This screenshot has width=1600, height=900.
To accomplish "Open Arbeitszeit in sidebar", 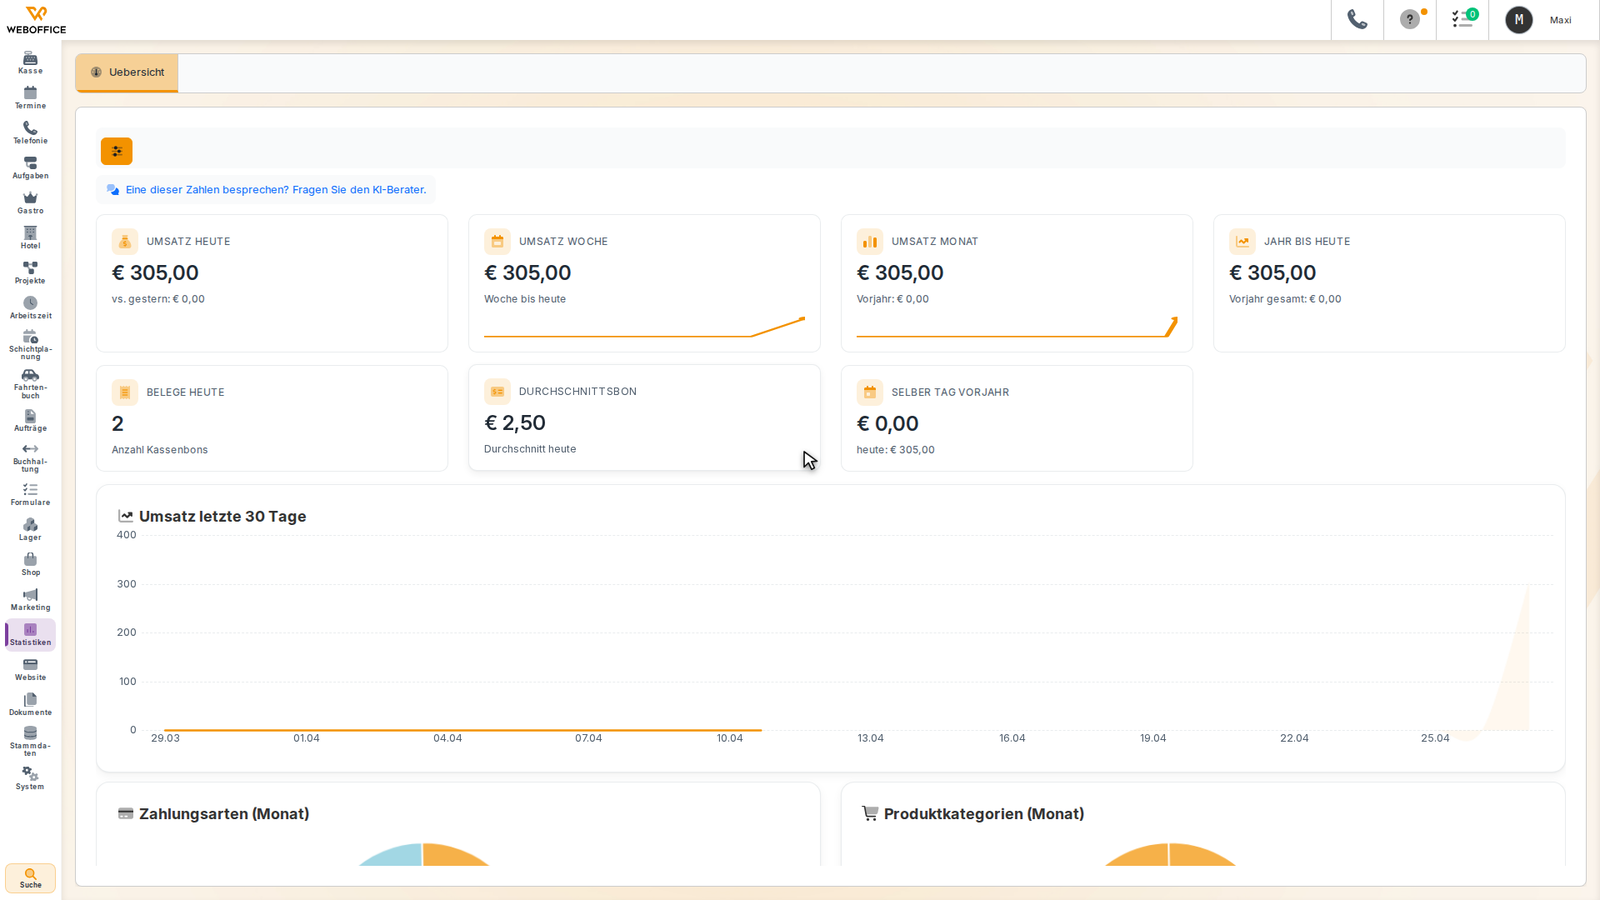I will (x=30, y=308).
